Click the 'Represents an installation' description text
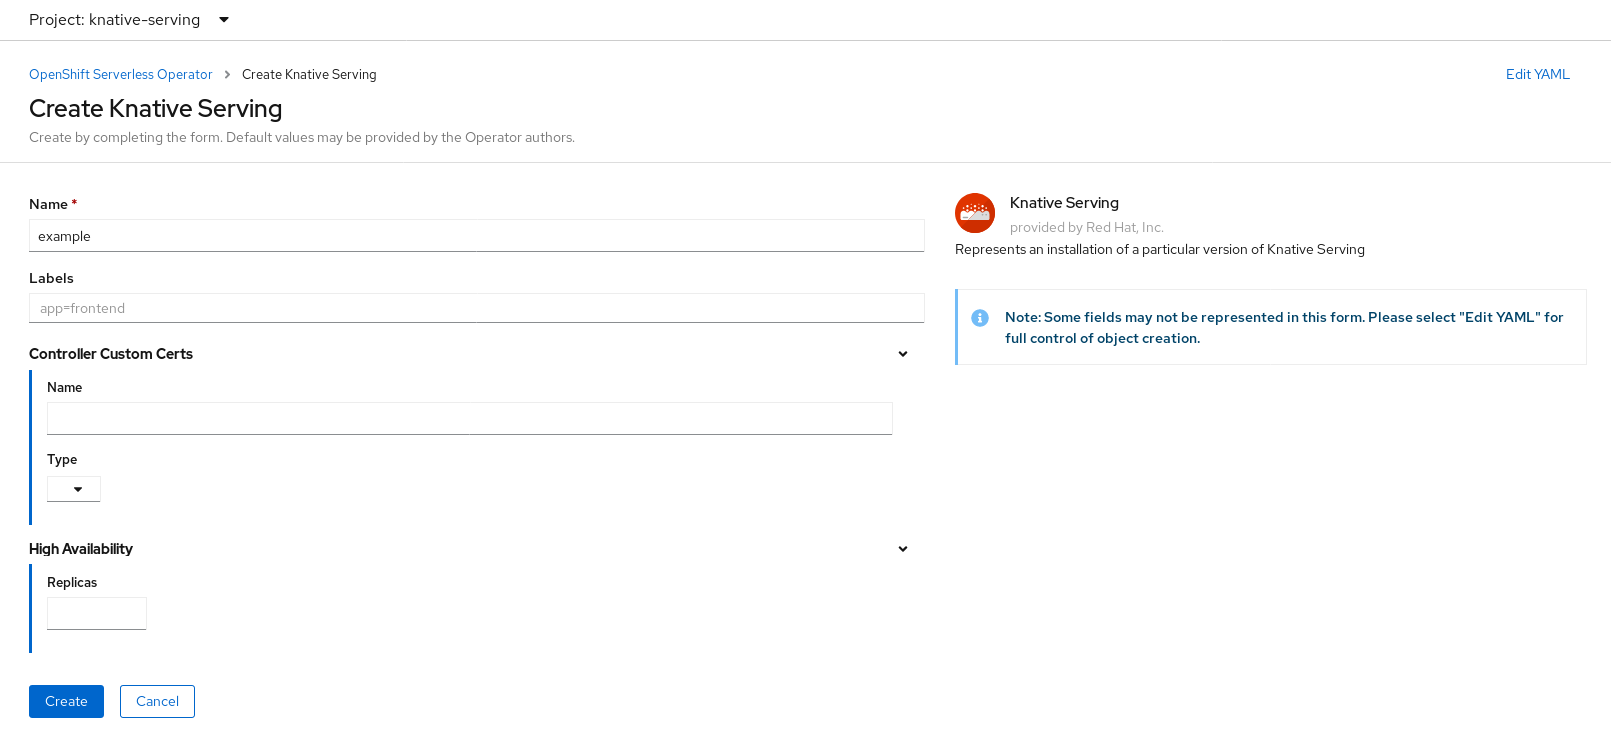Screen dimensions: 1611x732 [1160, 249]
